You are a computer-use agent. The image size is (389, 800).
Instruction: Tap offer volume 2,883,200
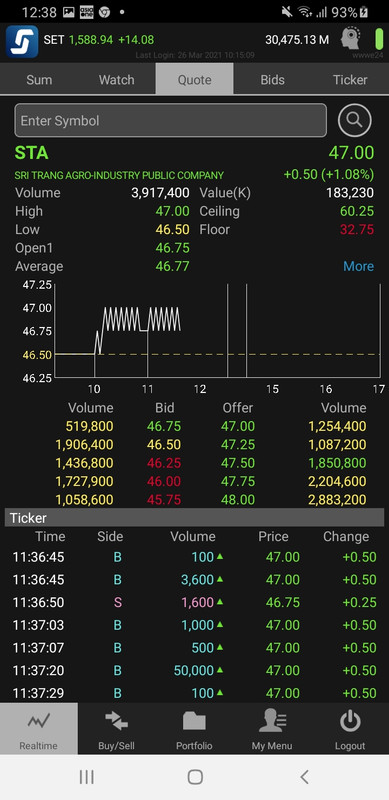pyautogui.click(x=337, y=499)
